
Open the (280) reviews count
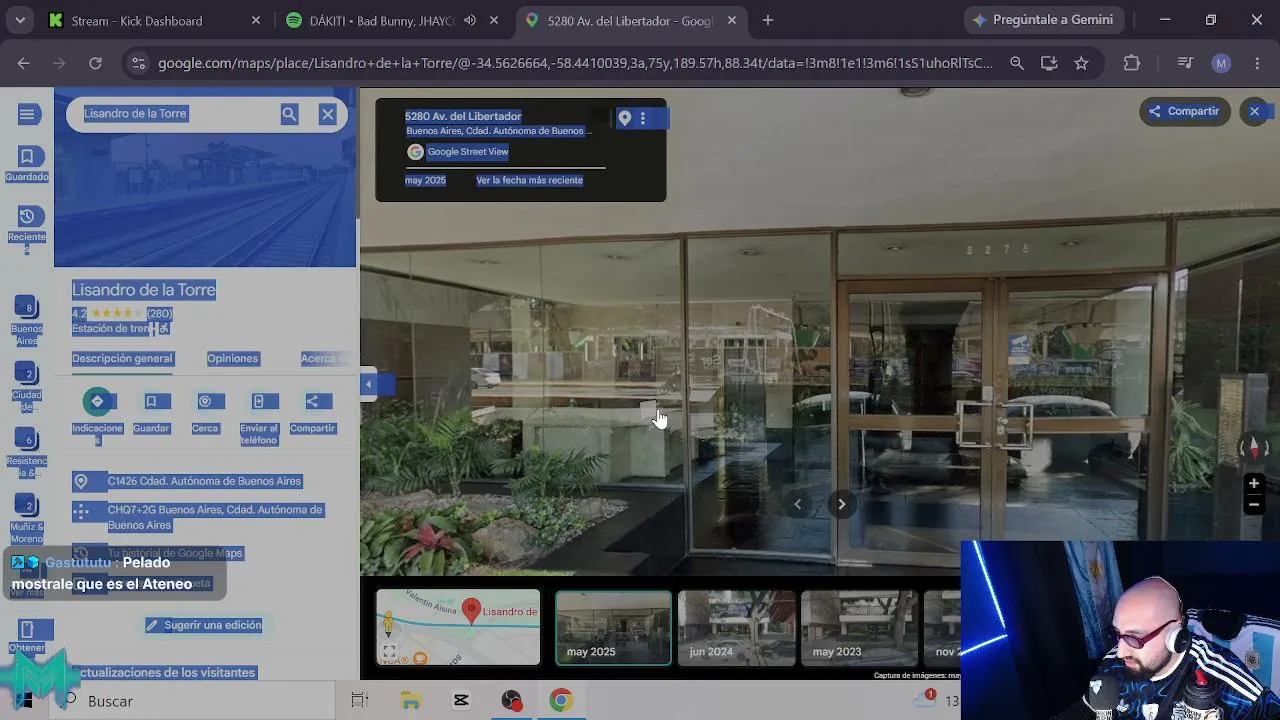tap(159, 314)
